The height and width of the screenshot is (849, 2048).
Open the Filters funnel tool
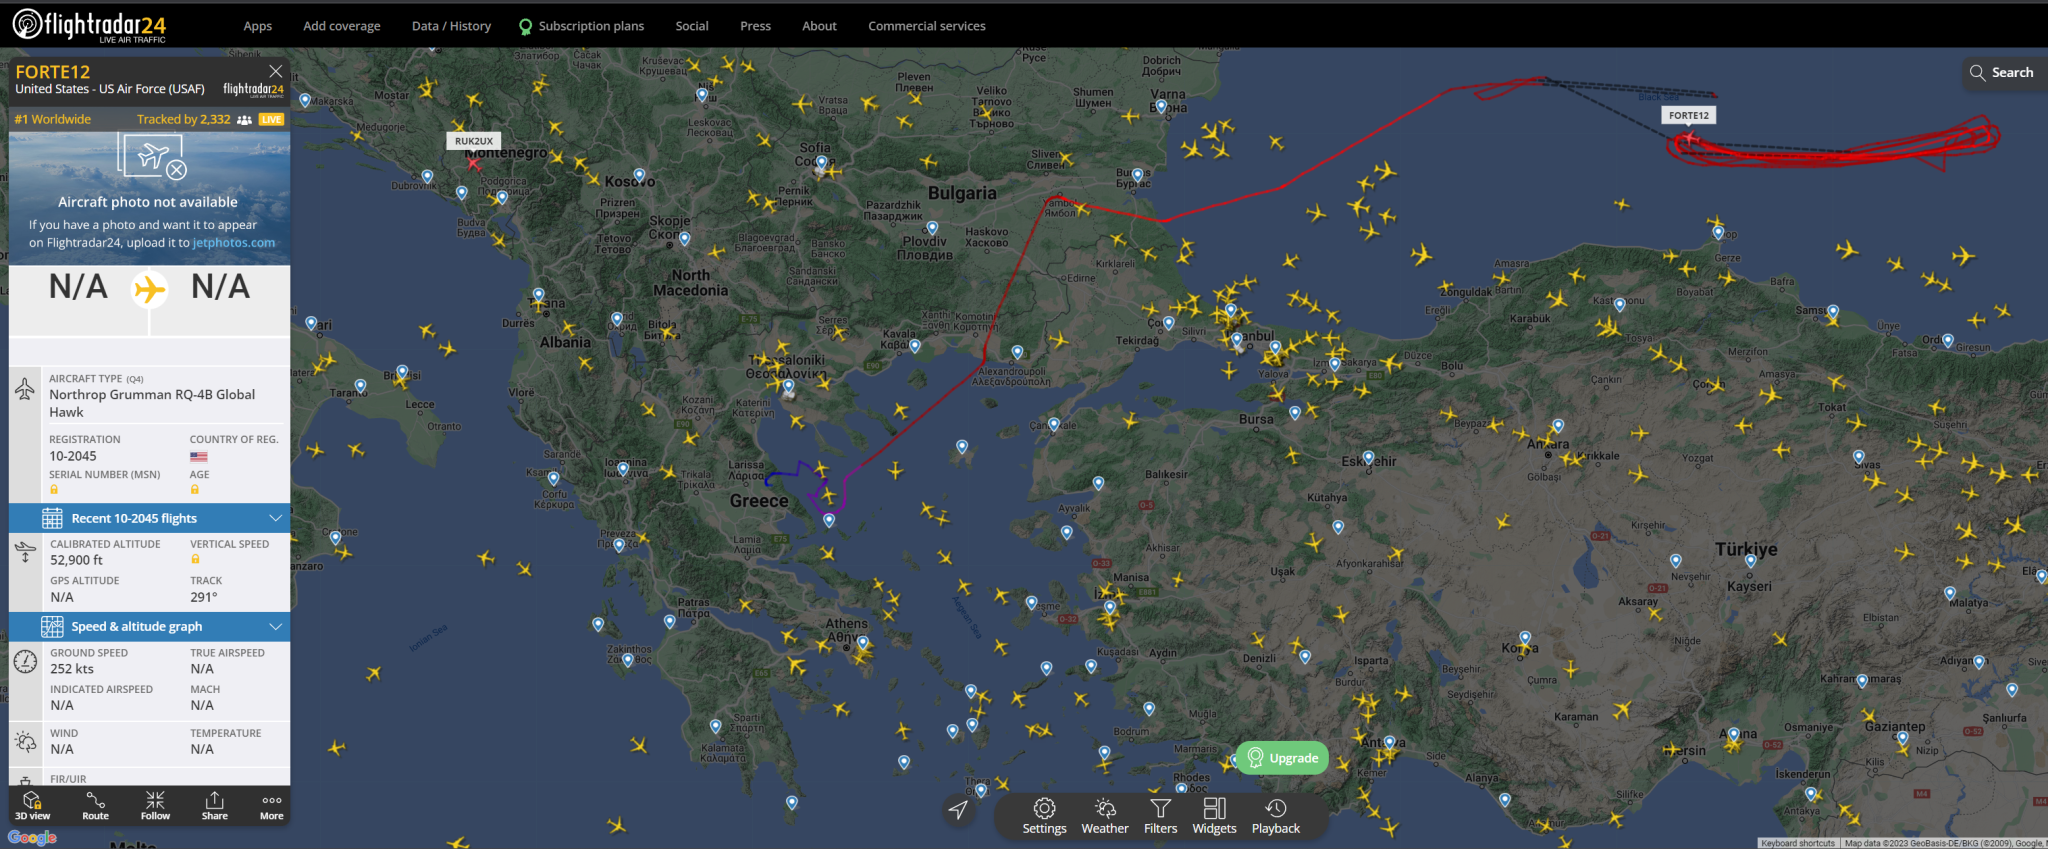point(1160,815)
